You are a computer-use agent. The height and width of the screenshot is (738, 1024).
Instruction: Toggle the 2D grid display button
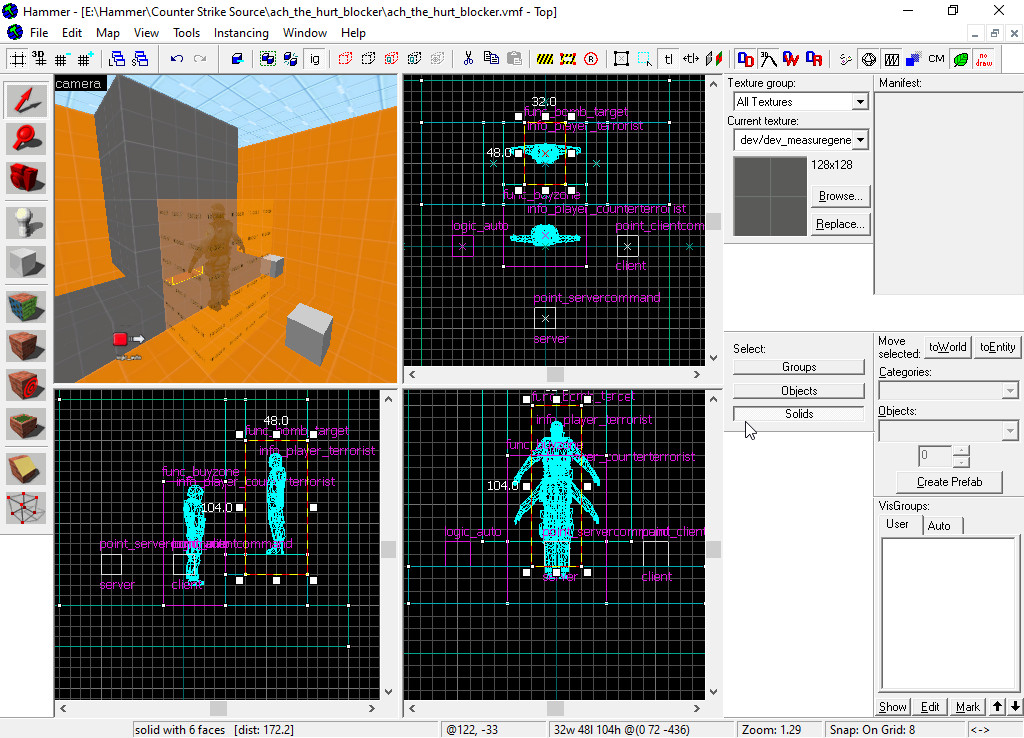[17, 59]
